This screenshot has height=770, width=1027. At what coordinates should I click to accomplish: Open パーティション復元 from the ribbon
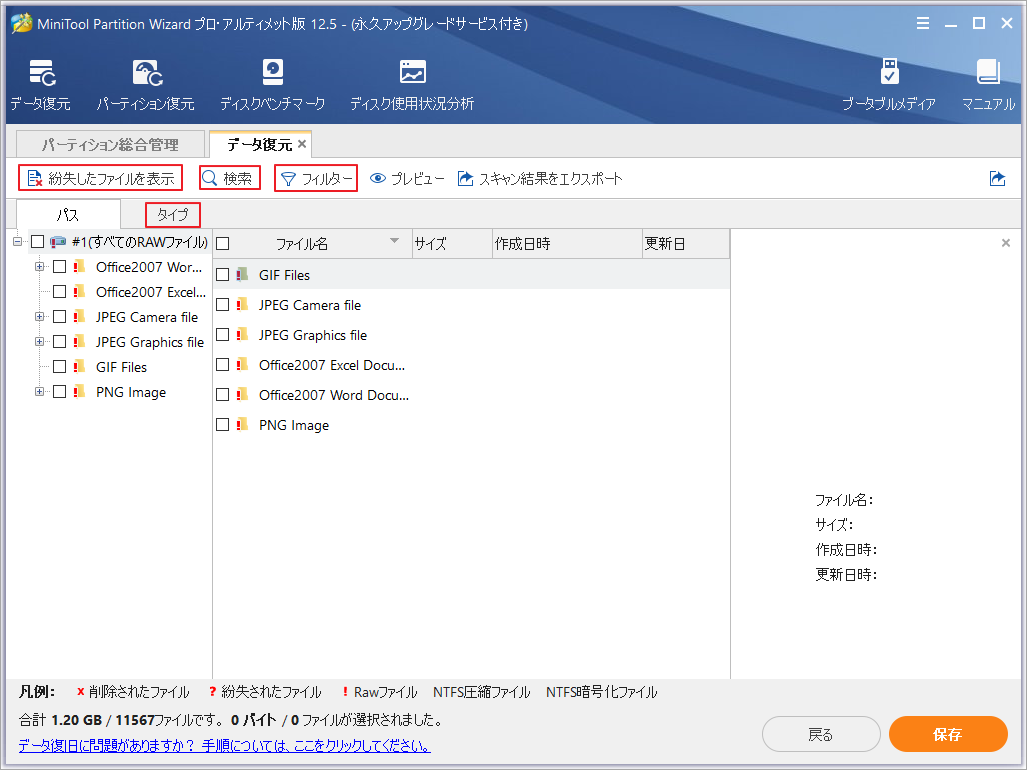[145, 84]
